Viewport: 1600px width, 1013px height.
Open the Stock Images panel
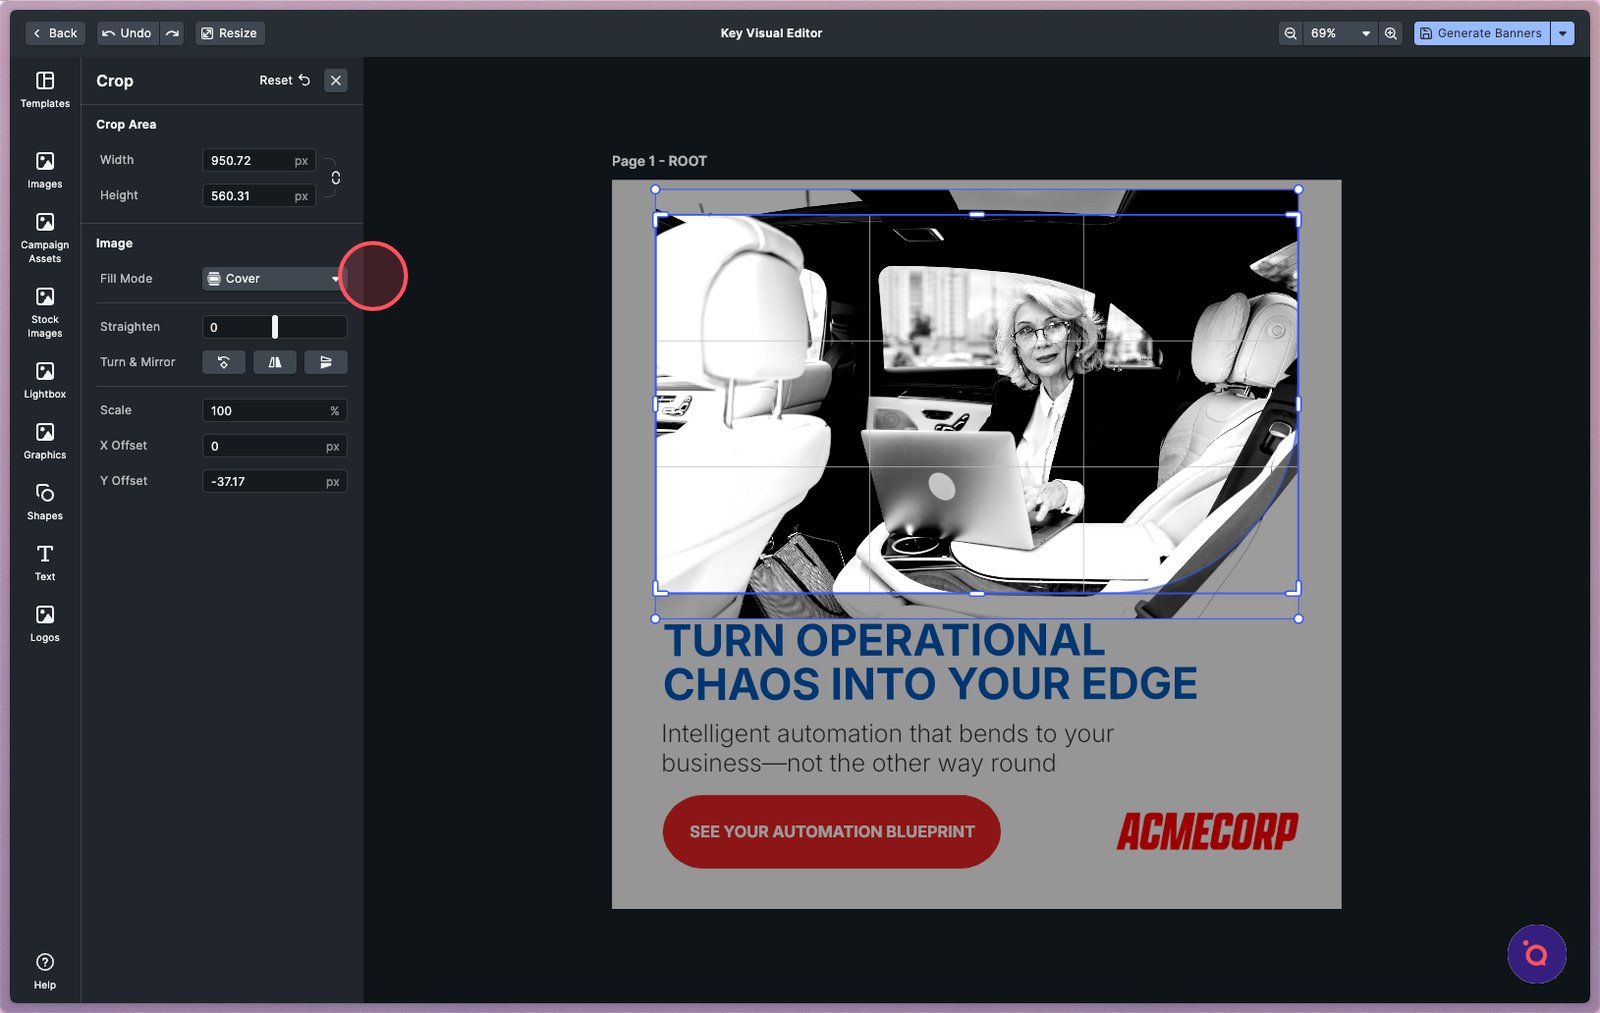[x=45, y=311]
